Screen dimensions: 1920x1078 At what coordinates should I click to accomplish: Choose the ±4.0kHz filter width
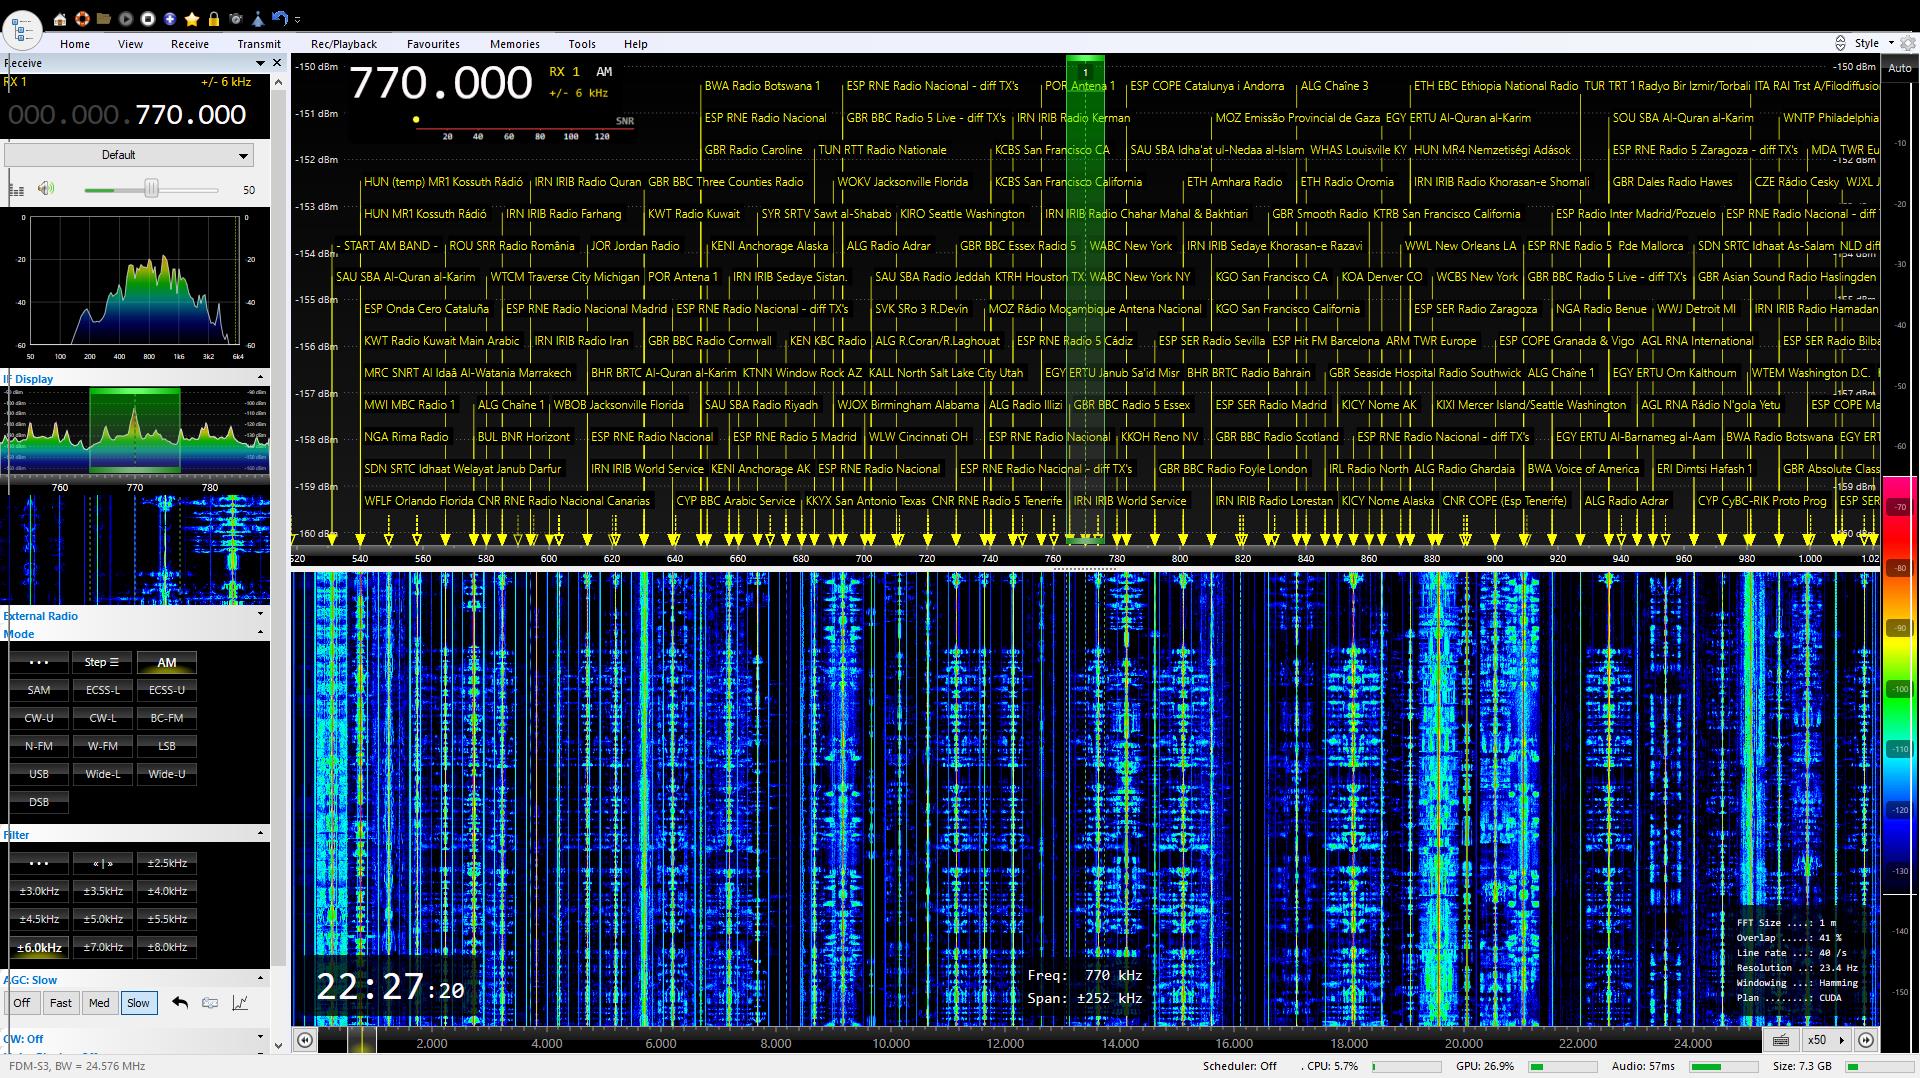[167, 891]
